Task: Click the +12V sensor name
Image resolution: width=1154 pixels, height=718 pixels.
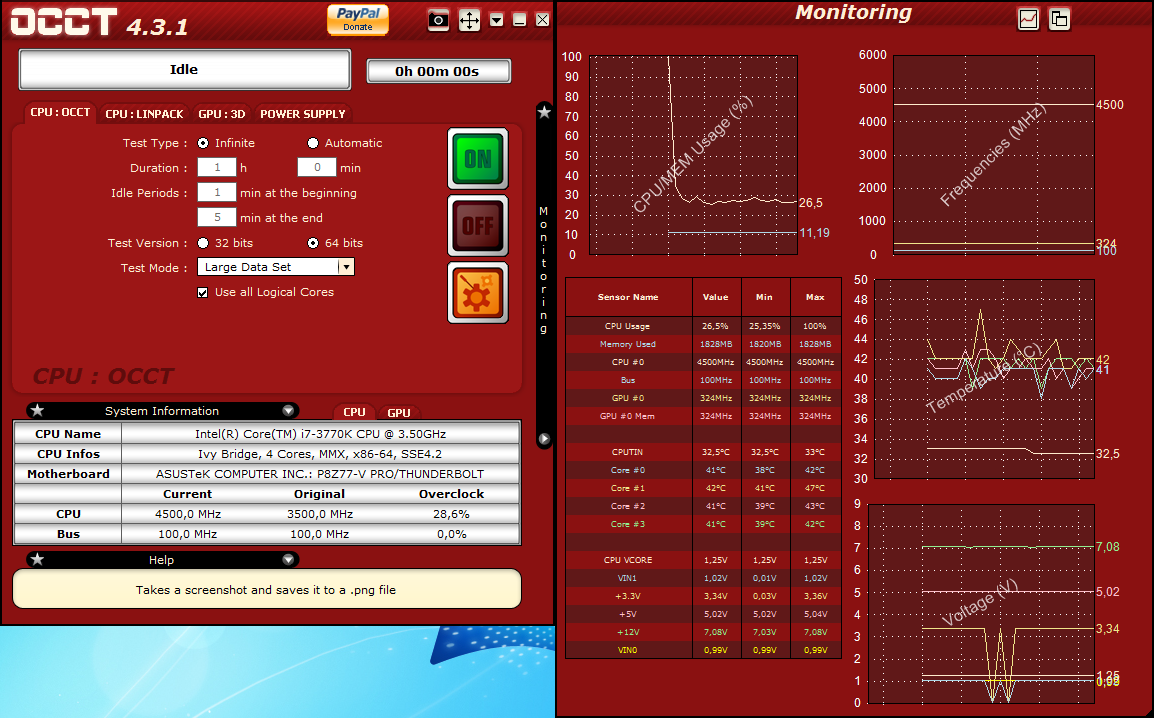Action: click(x=628, y=633)
